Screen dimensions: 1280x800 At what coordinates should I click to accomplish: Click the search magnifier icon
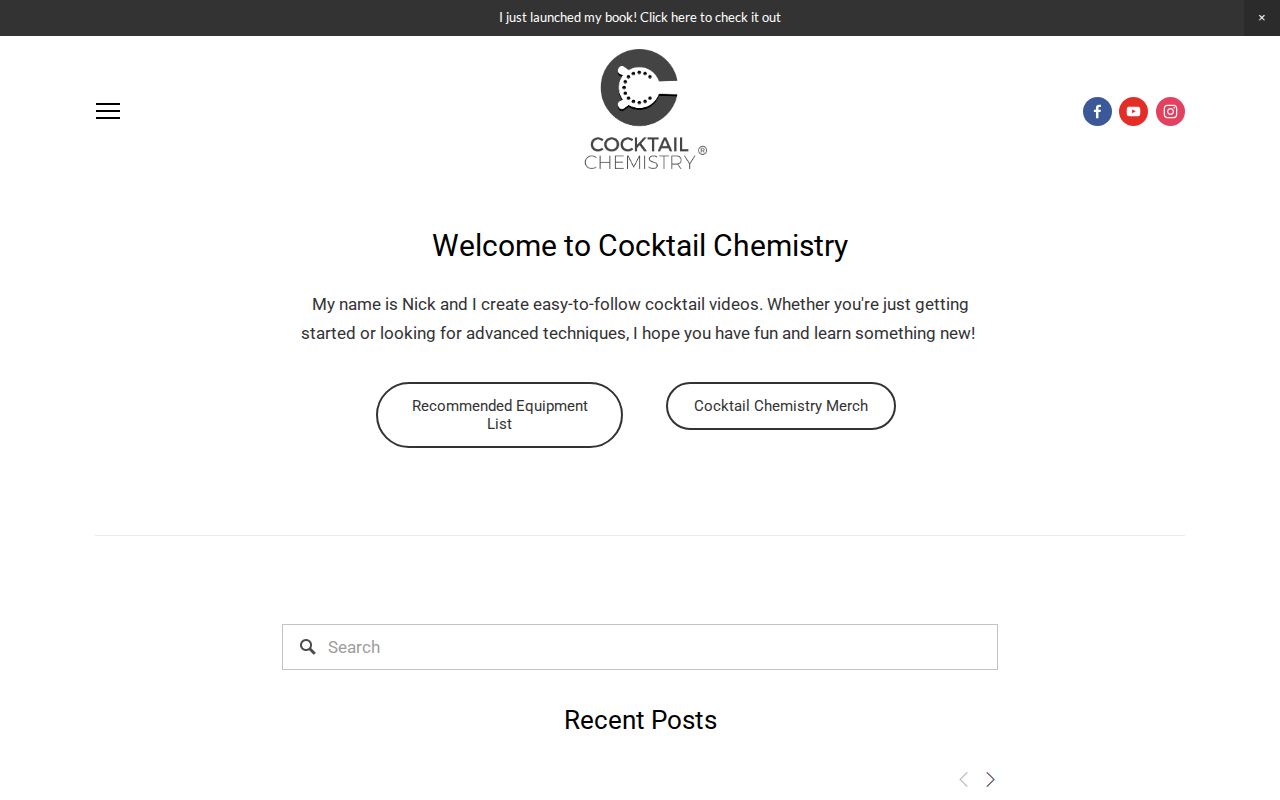308,647
